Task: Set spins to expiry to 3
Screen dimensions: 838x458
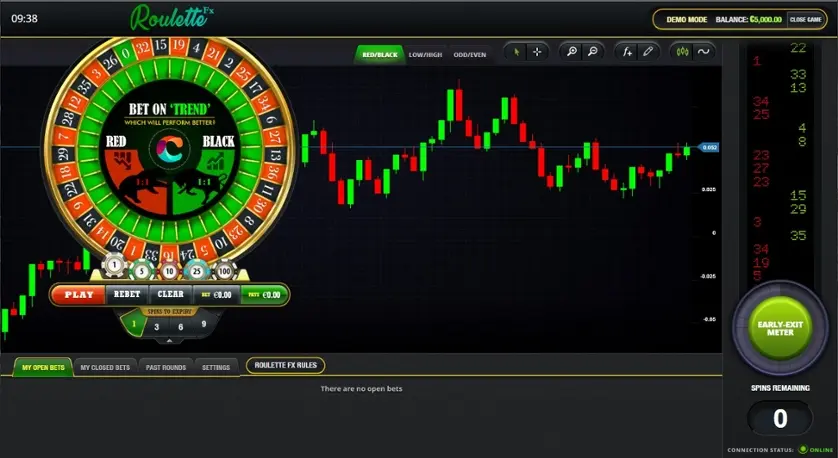Action: (x=157, y=327)
